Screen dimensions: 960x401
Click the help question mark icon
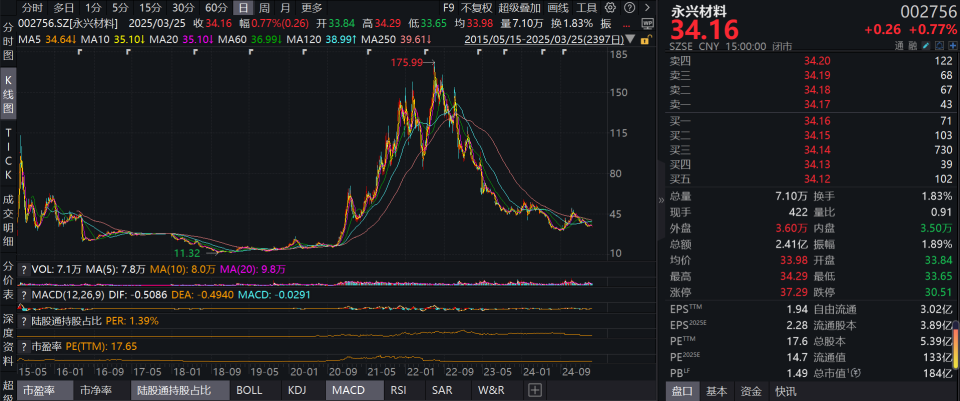629,8
